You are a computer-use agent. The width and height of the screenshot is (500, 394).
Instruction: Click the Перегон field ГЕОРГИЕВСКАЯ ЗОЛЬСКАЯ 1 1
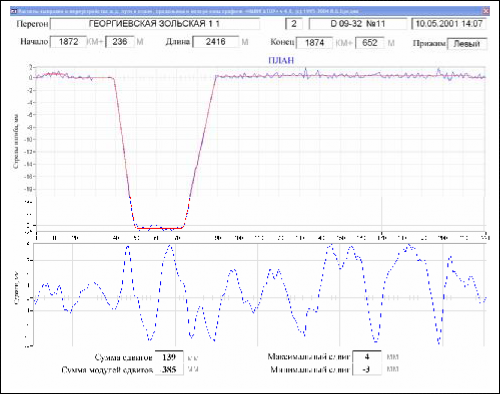pyautogui.click(x=155, y=24)
